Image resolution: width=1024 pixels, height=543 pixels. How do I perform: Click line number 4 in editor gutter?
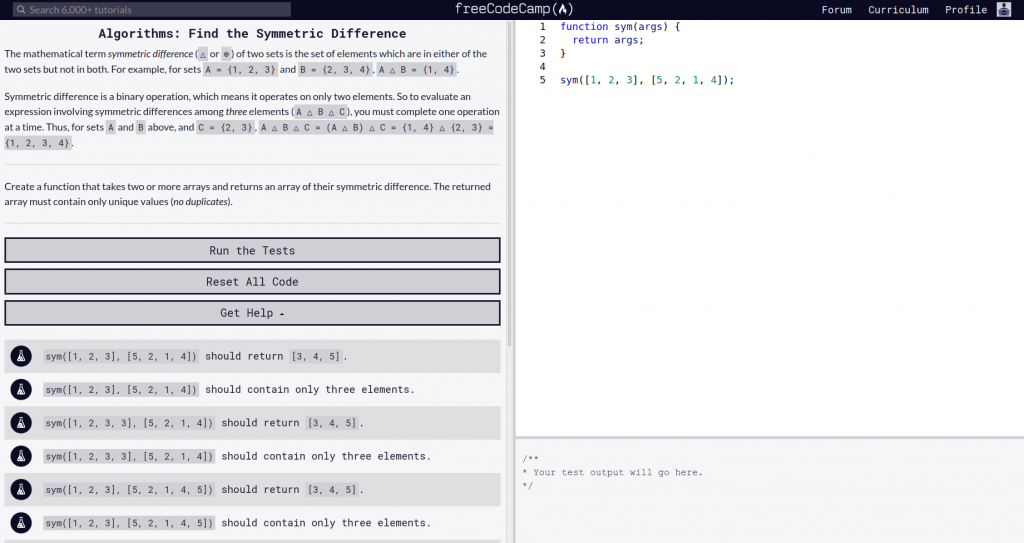[x=542, y=67]
